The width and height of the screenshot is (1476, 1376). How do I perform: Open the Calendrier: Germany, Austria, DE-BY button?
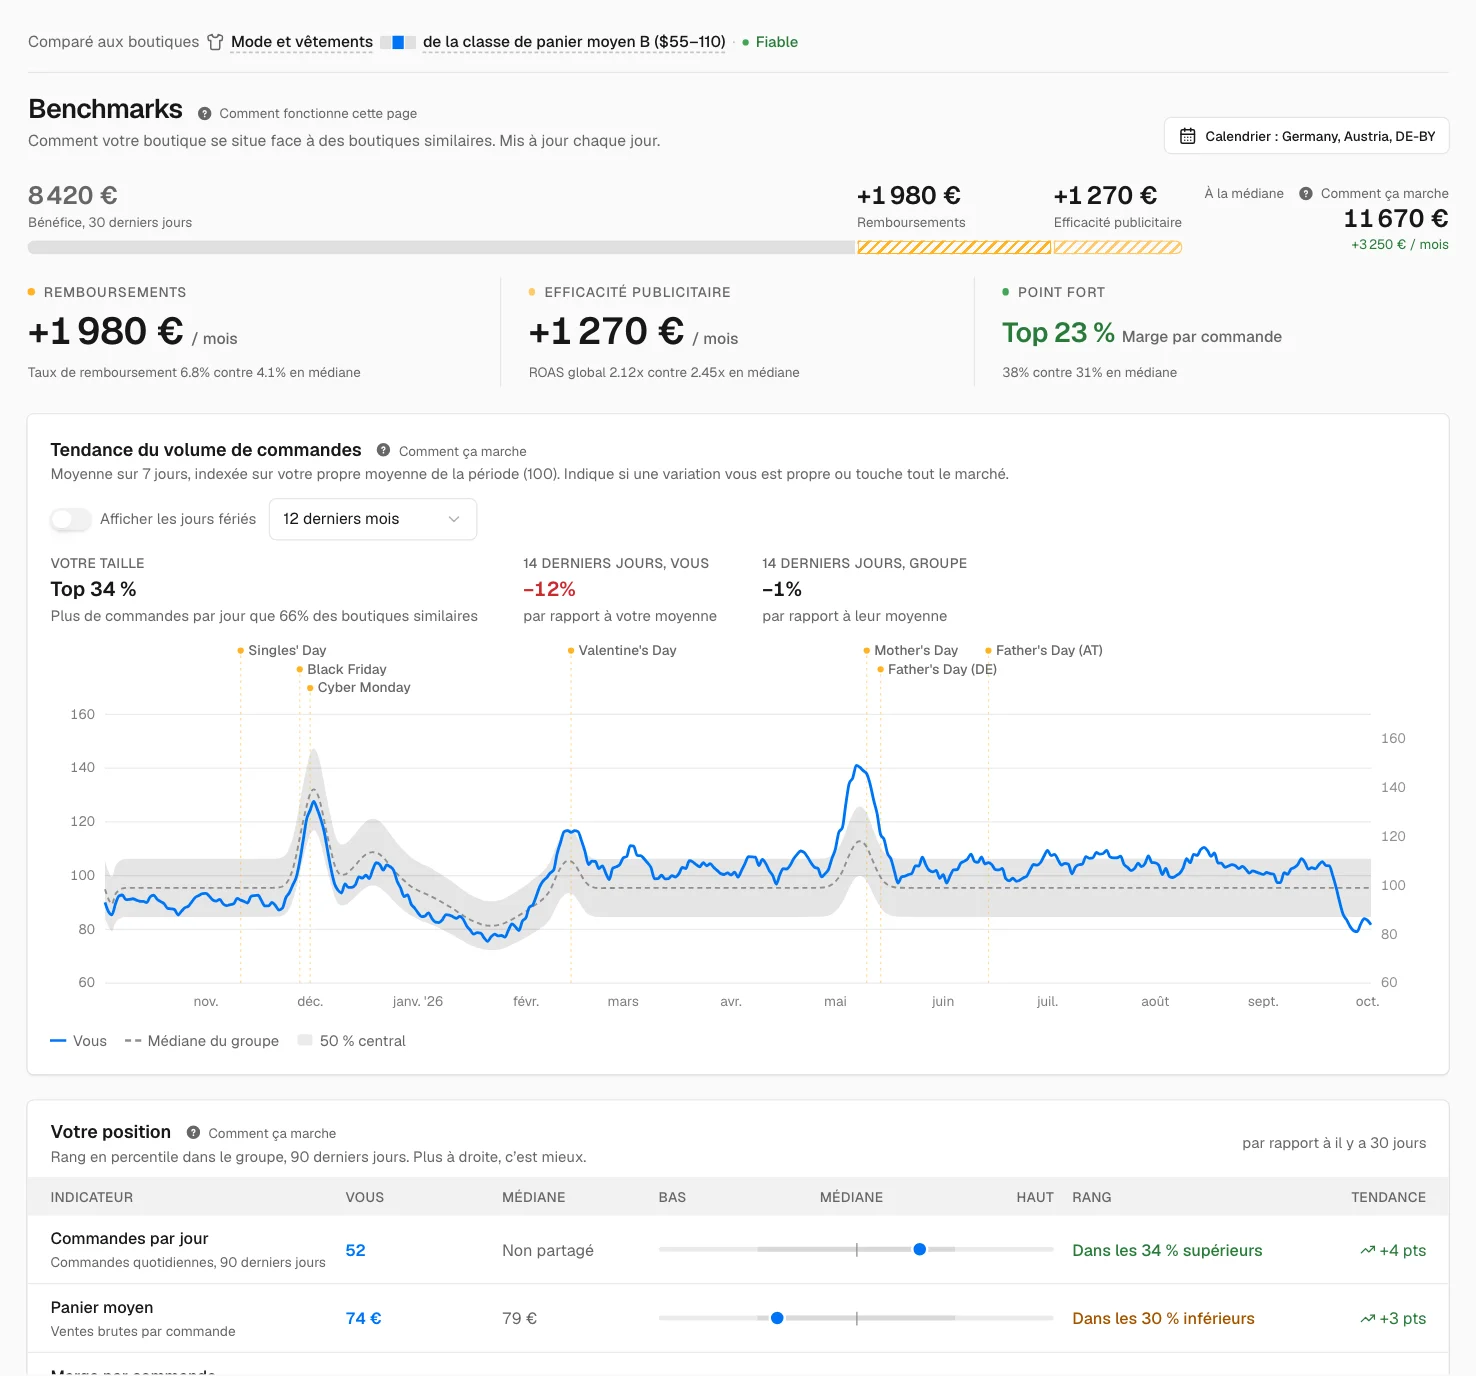point(1306,136)
